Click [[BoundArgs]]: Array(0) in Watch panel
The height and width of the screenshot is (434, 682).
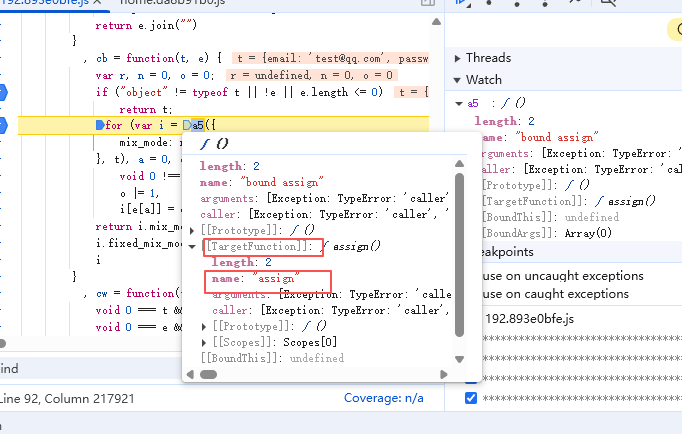coord(547,234)
